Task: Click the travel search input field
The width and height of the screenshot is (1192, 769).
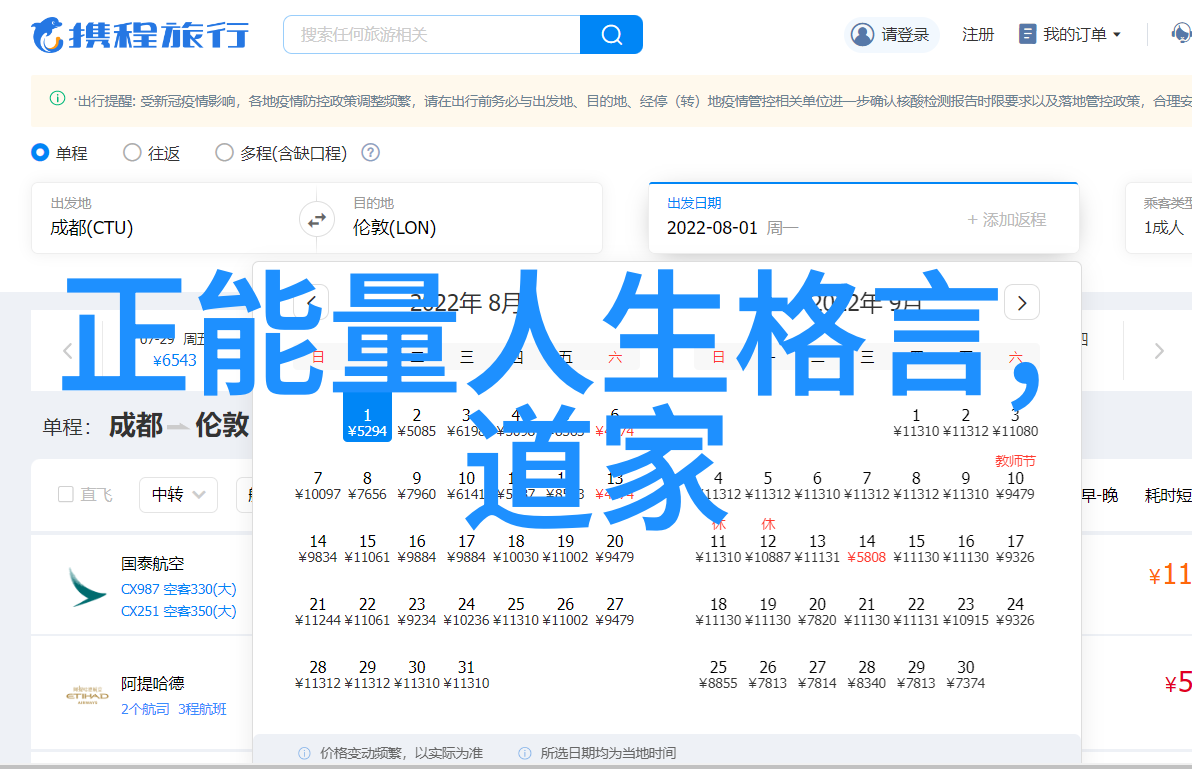Action: point(432,35)
